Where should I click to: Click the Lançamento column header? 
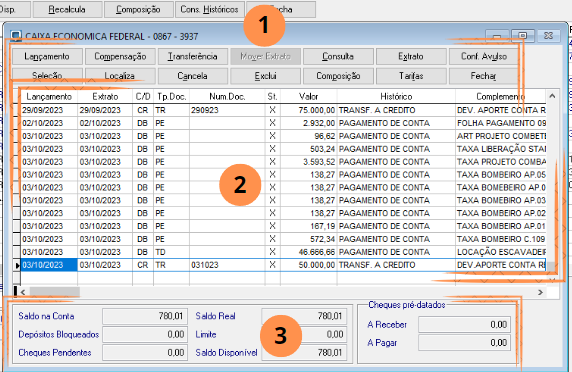(x=49, y=97)
